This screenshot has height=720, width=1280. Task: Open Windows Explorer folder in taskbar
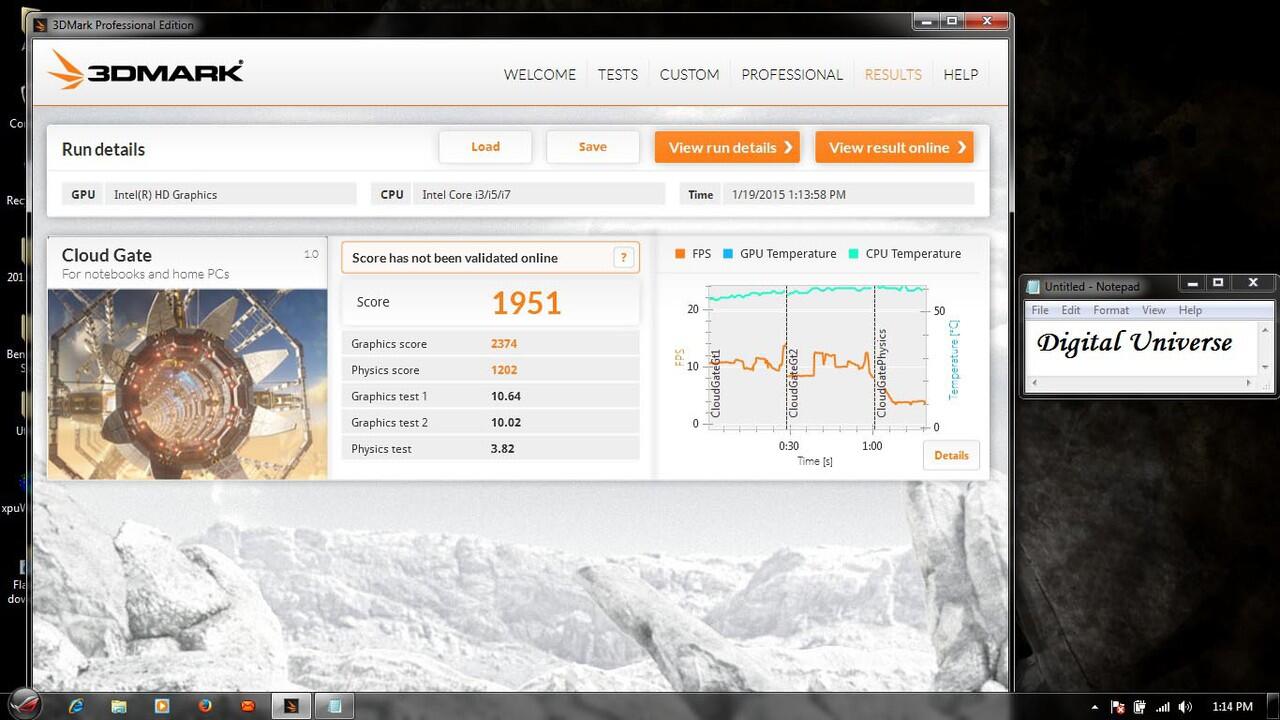pyautogui.click(x=119, y=706)
